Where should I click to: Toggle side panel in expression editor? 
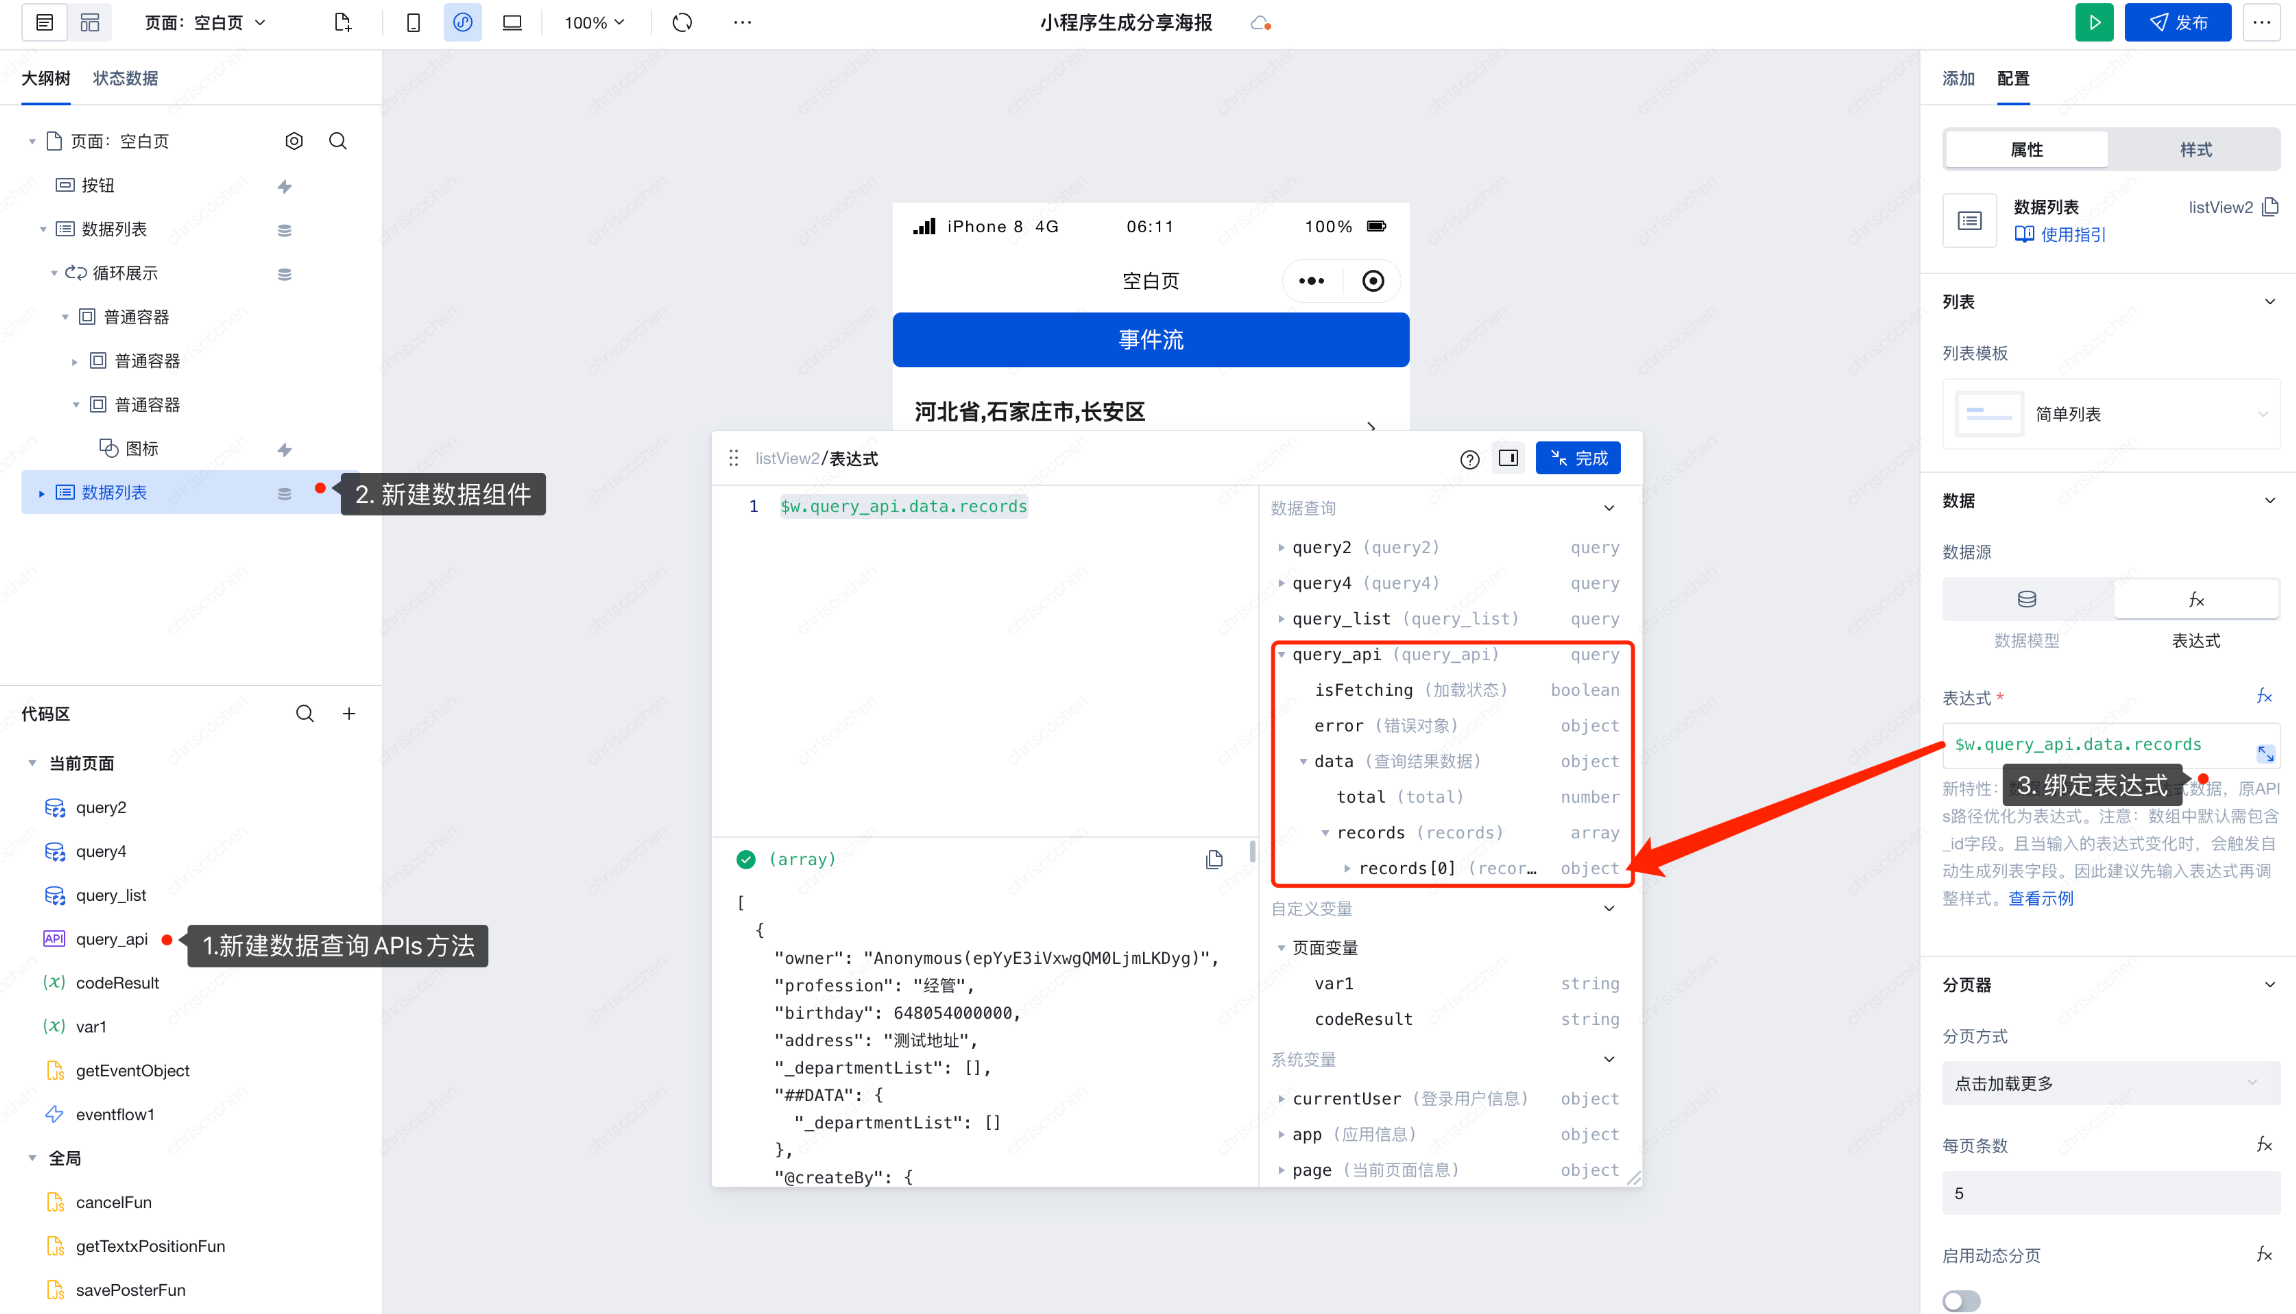point(1508,458)
